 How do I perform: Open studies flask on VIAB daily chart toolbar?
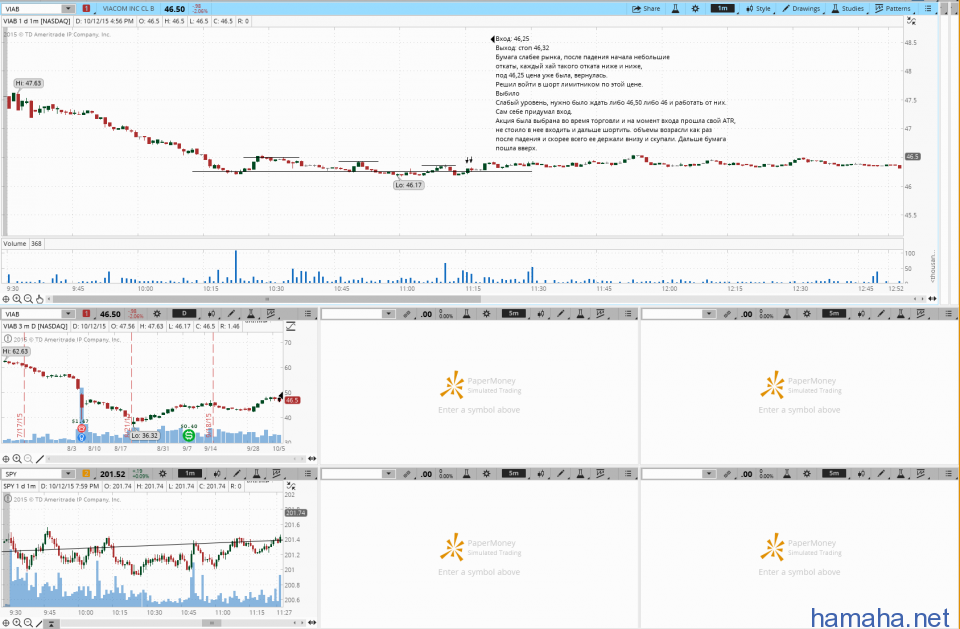pos(250,314)
